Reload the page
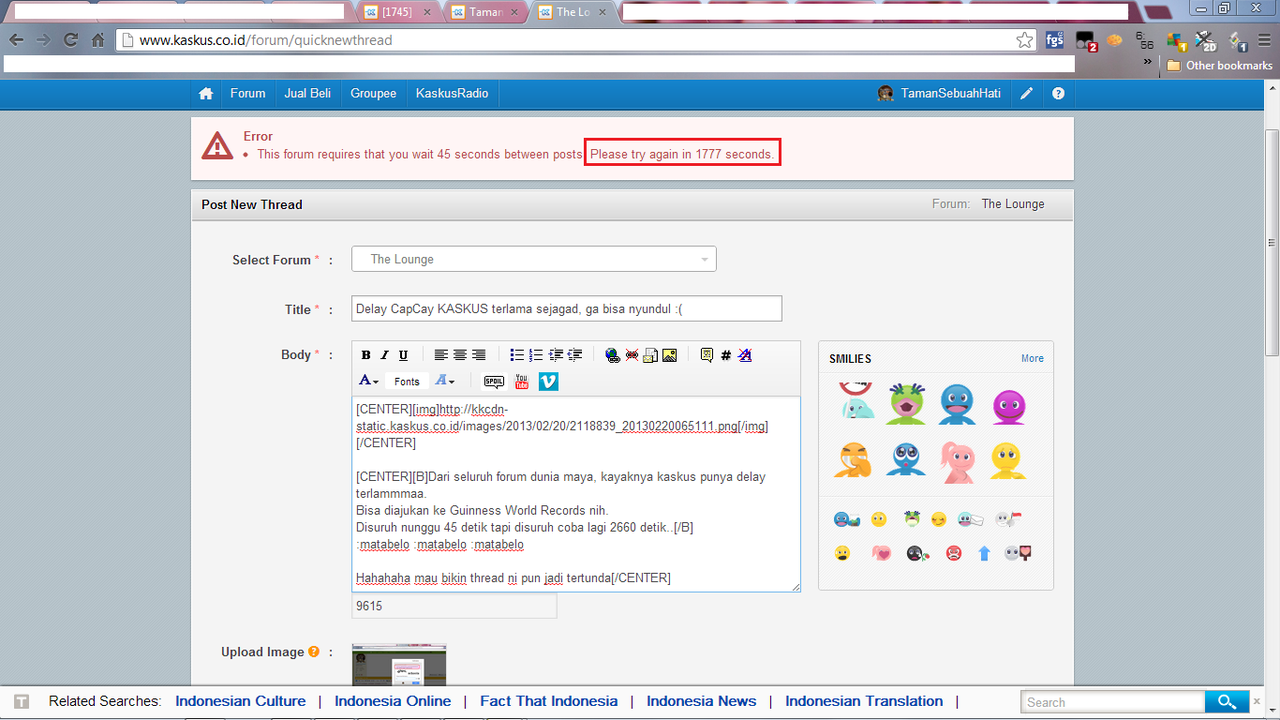The height and width of the screenshot is (720, 1280). pyautogui.click(x=70, y=40)
